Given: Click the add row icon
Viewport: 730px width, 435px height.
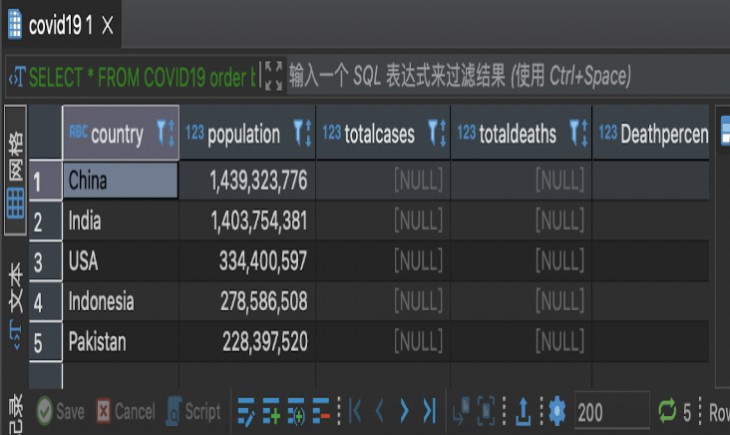Looking at the screenshot, I should [x=271, y=412].
